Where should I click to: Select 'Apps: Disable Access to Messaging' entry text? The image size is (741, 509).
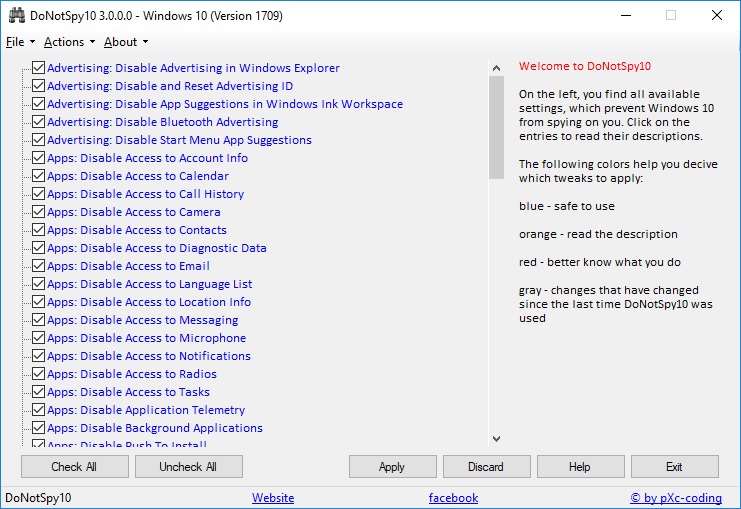click(142, 320)
